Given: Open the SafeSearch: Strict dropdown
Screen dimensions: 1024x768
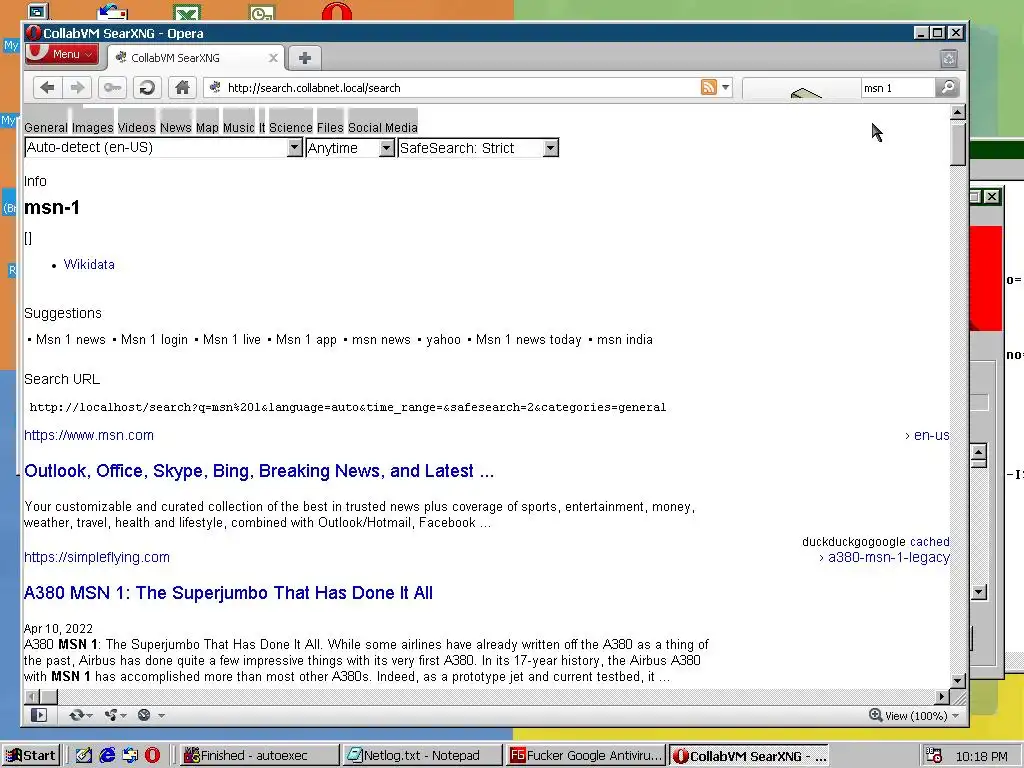Looking at the screenshot, I should coord(478,148).
